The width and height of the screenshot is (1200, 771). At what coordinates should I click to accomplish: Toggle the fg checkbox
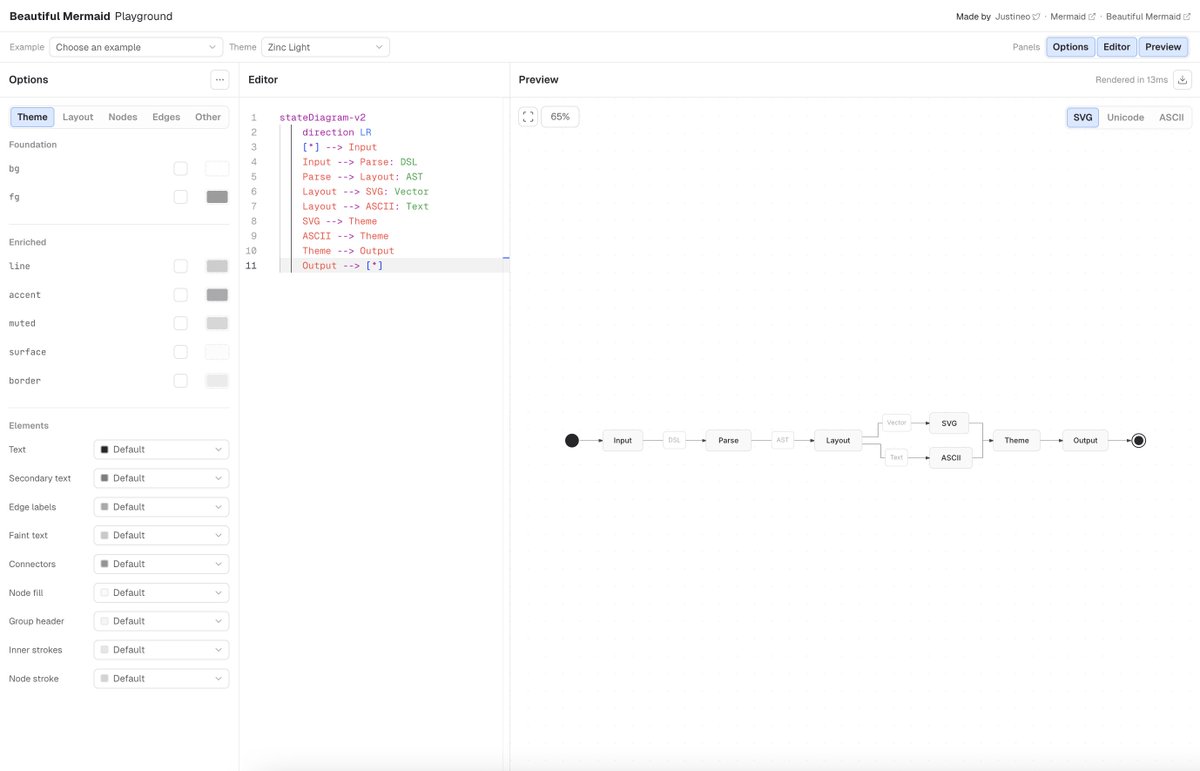[180, 197]
